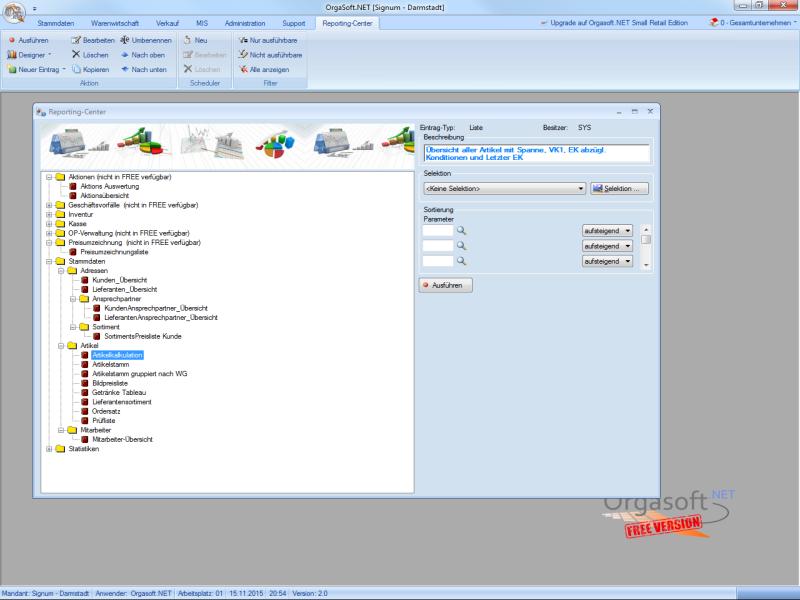Filter to Nur ausführbare reports
800x600 pixels.
coord(242,40)
